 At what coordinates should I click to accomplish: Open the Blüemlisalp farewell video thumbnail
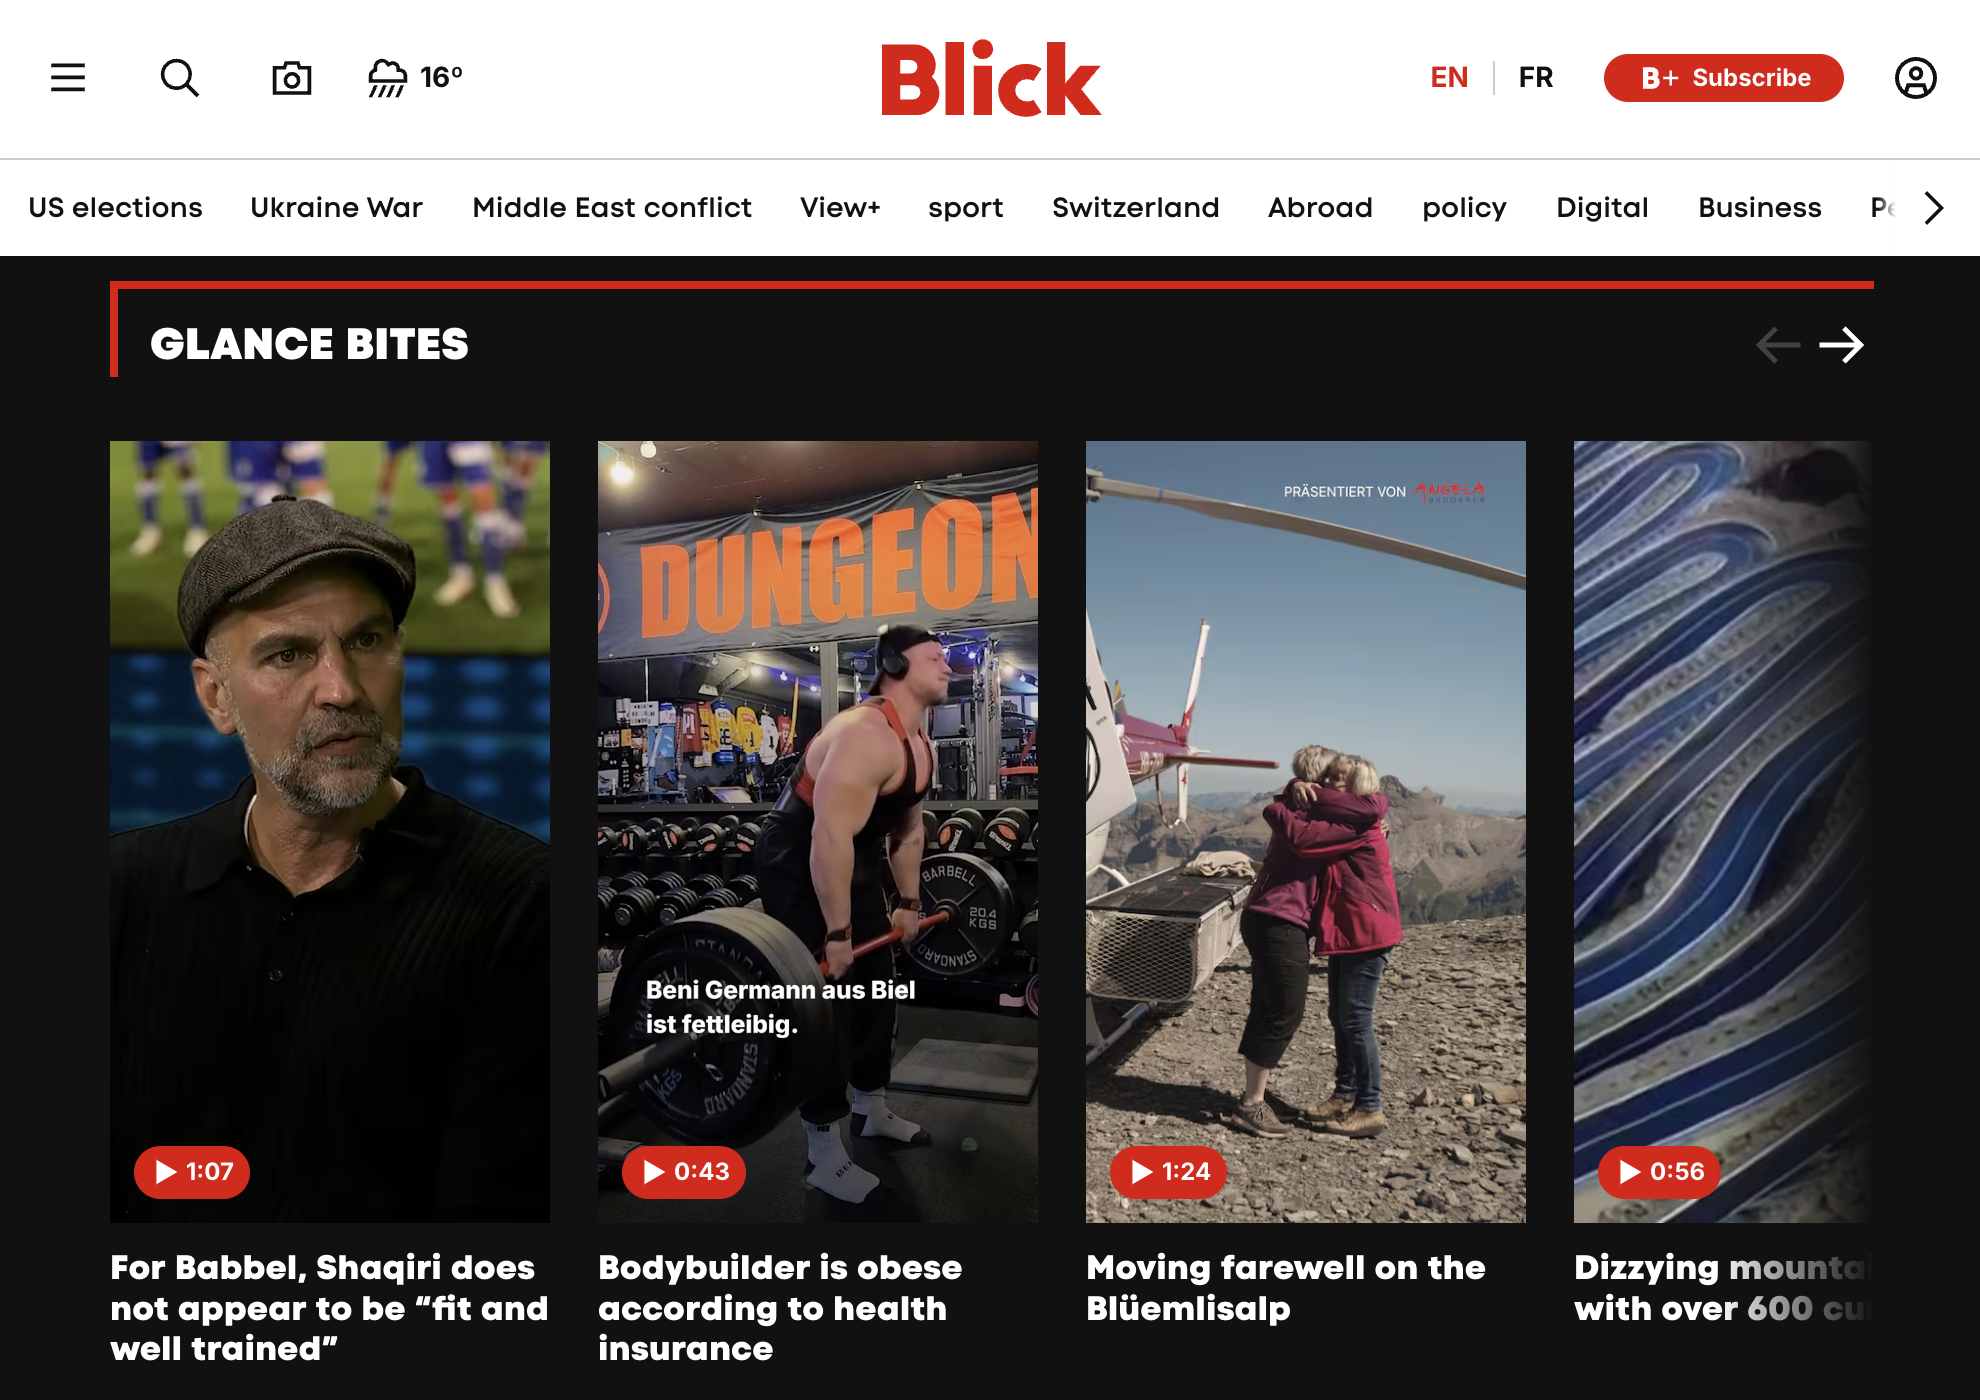coord(1306,831)
